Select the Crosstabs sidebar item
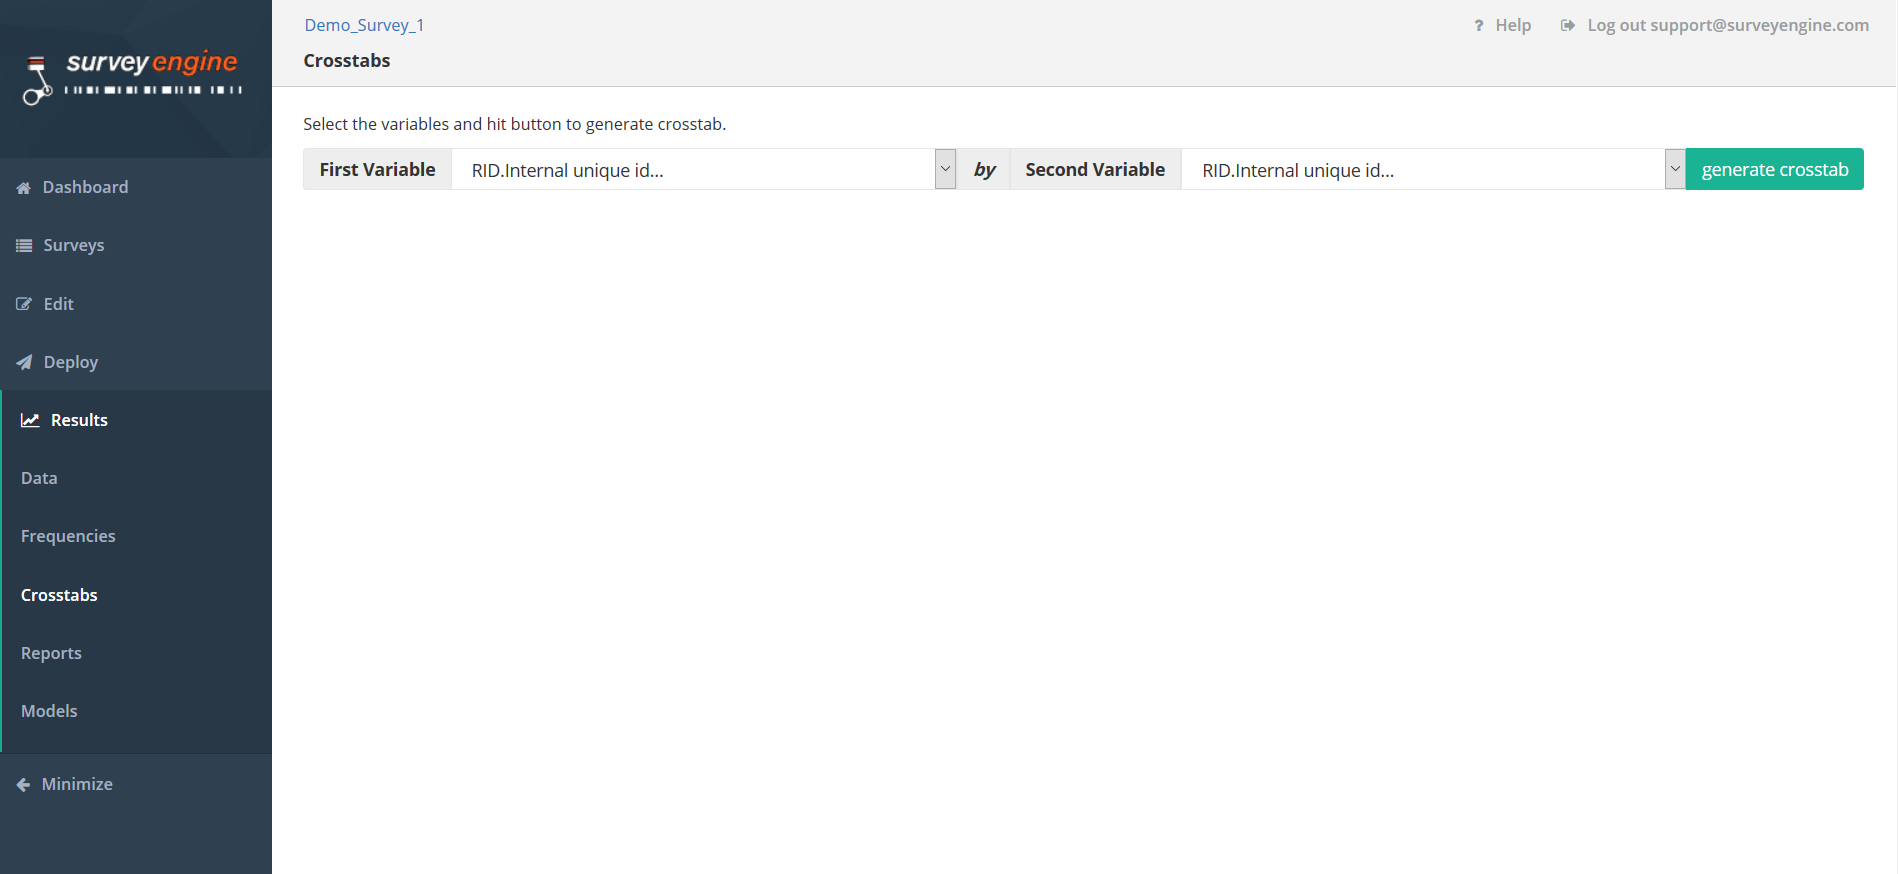This screenshot has height=874, width=1898. (x=59, y=595)
